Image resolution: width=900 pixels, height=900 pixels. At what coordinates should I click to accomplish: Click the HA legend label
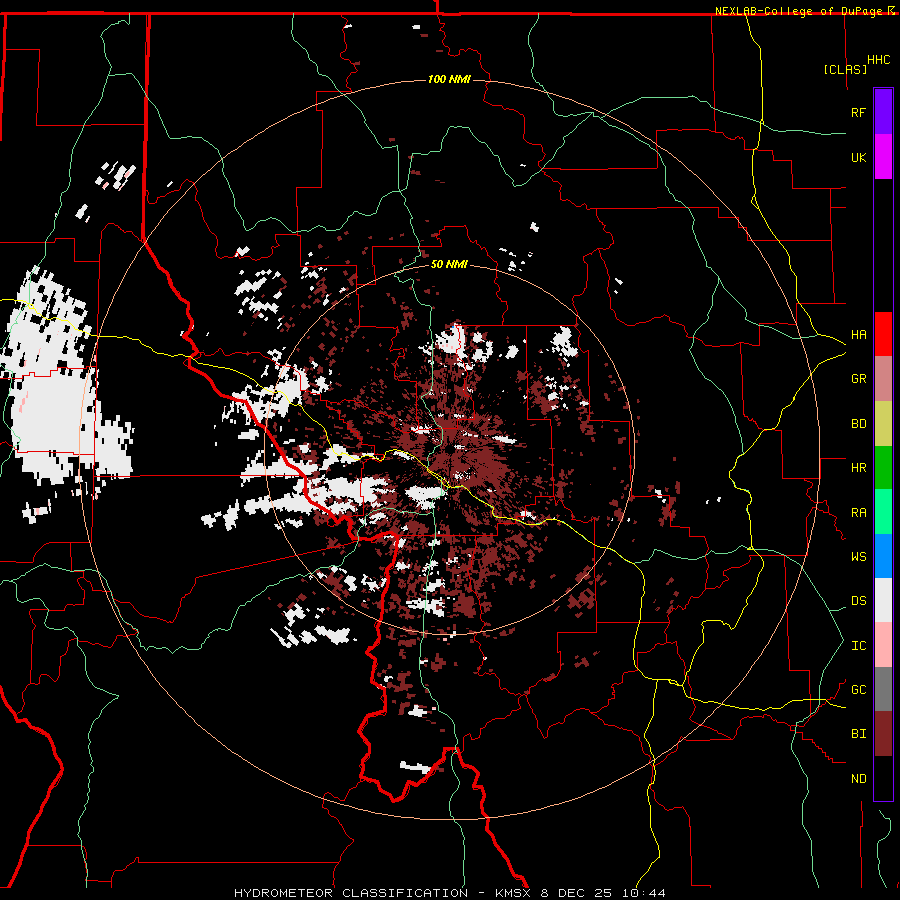(858, 335)
